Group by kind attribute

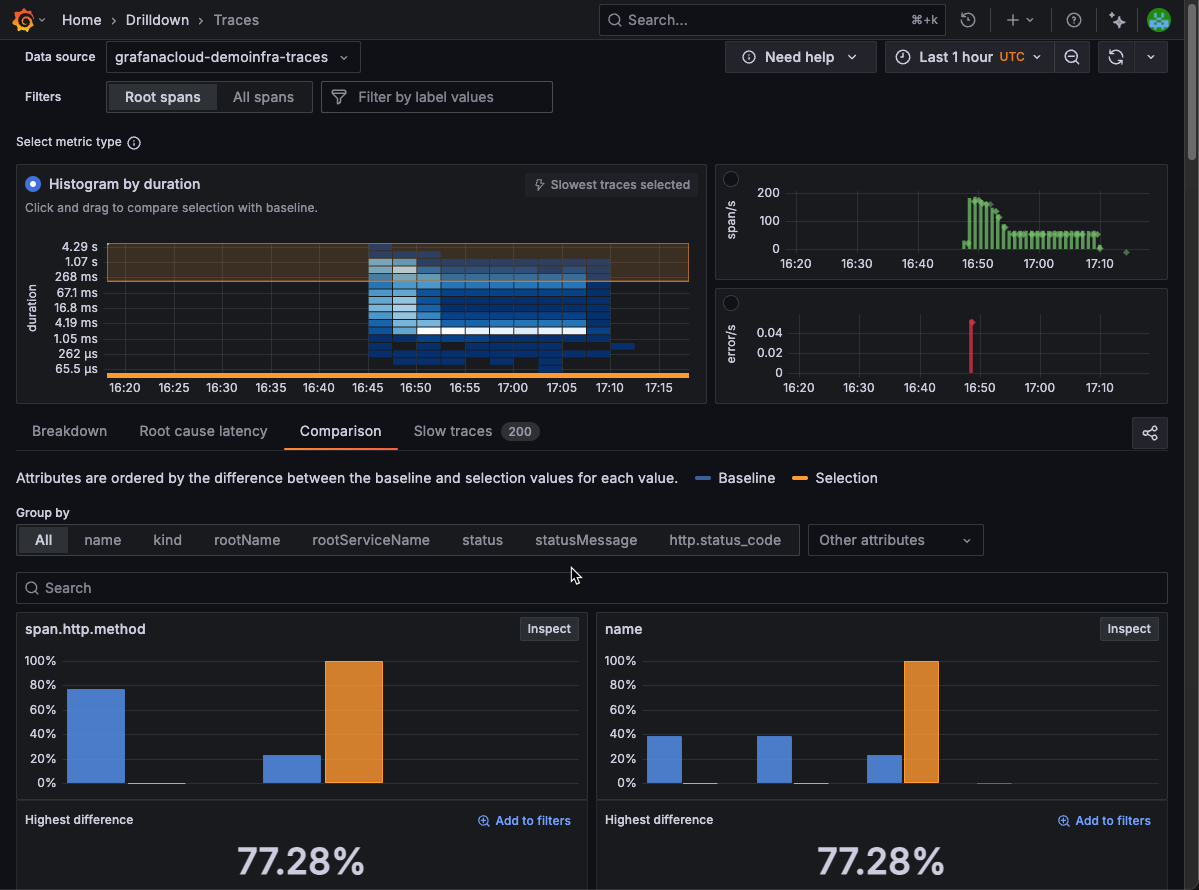coord(167,540)
